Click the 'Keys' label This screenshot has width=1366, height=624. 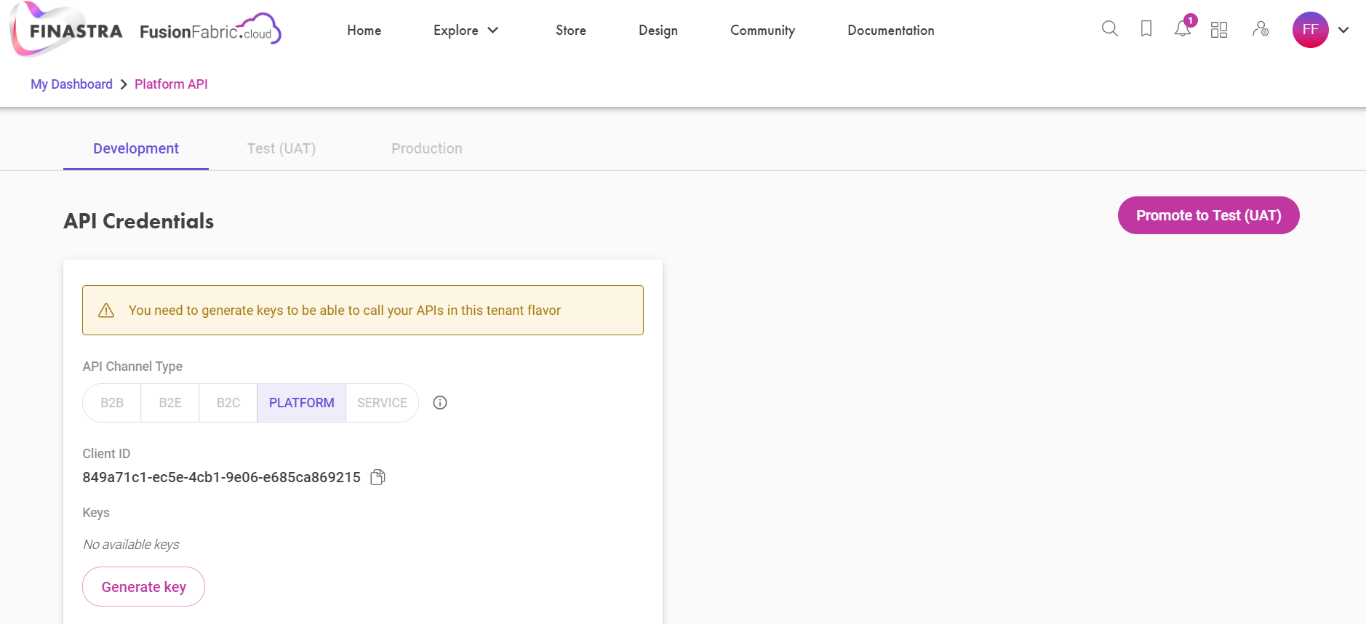click(x=96, y=512)
